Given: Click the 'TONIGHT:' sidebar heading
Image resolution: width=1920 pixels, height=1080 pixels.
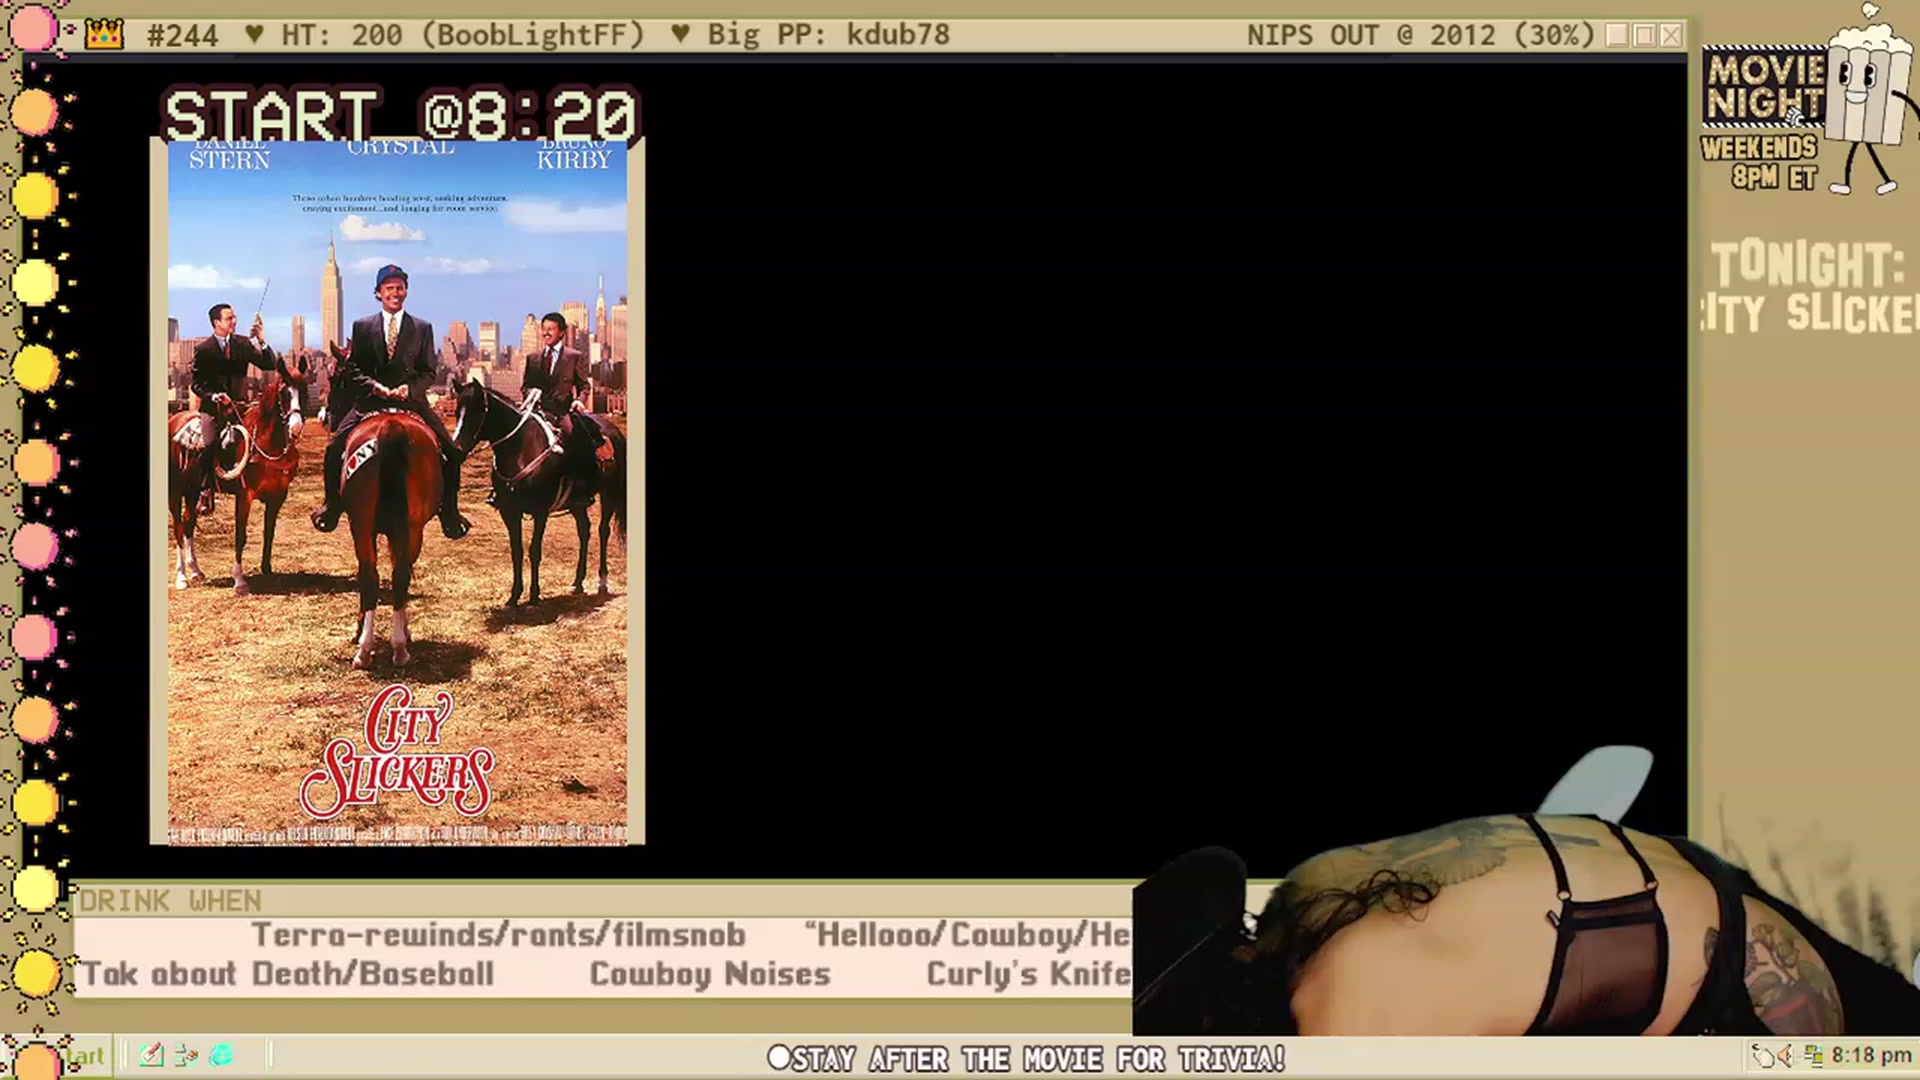Looking at the screenshot, I should click(x=1807, y=265).
